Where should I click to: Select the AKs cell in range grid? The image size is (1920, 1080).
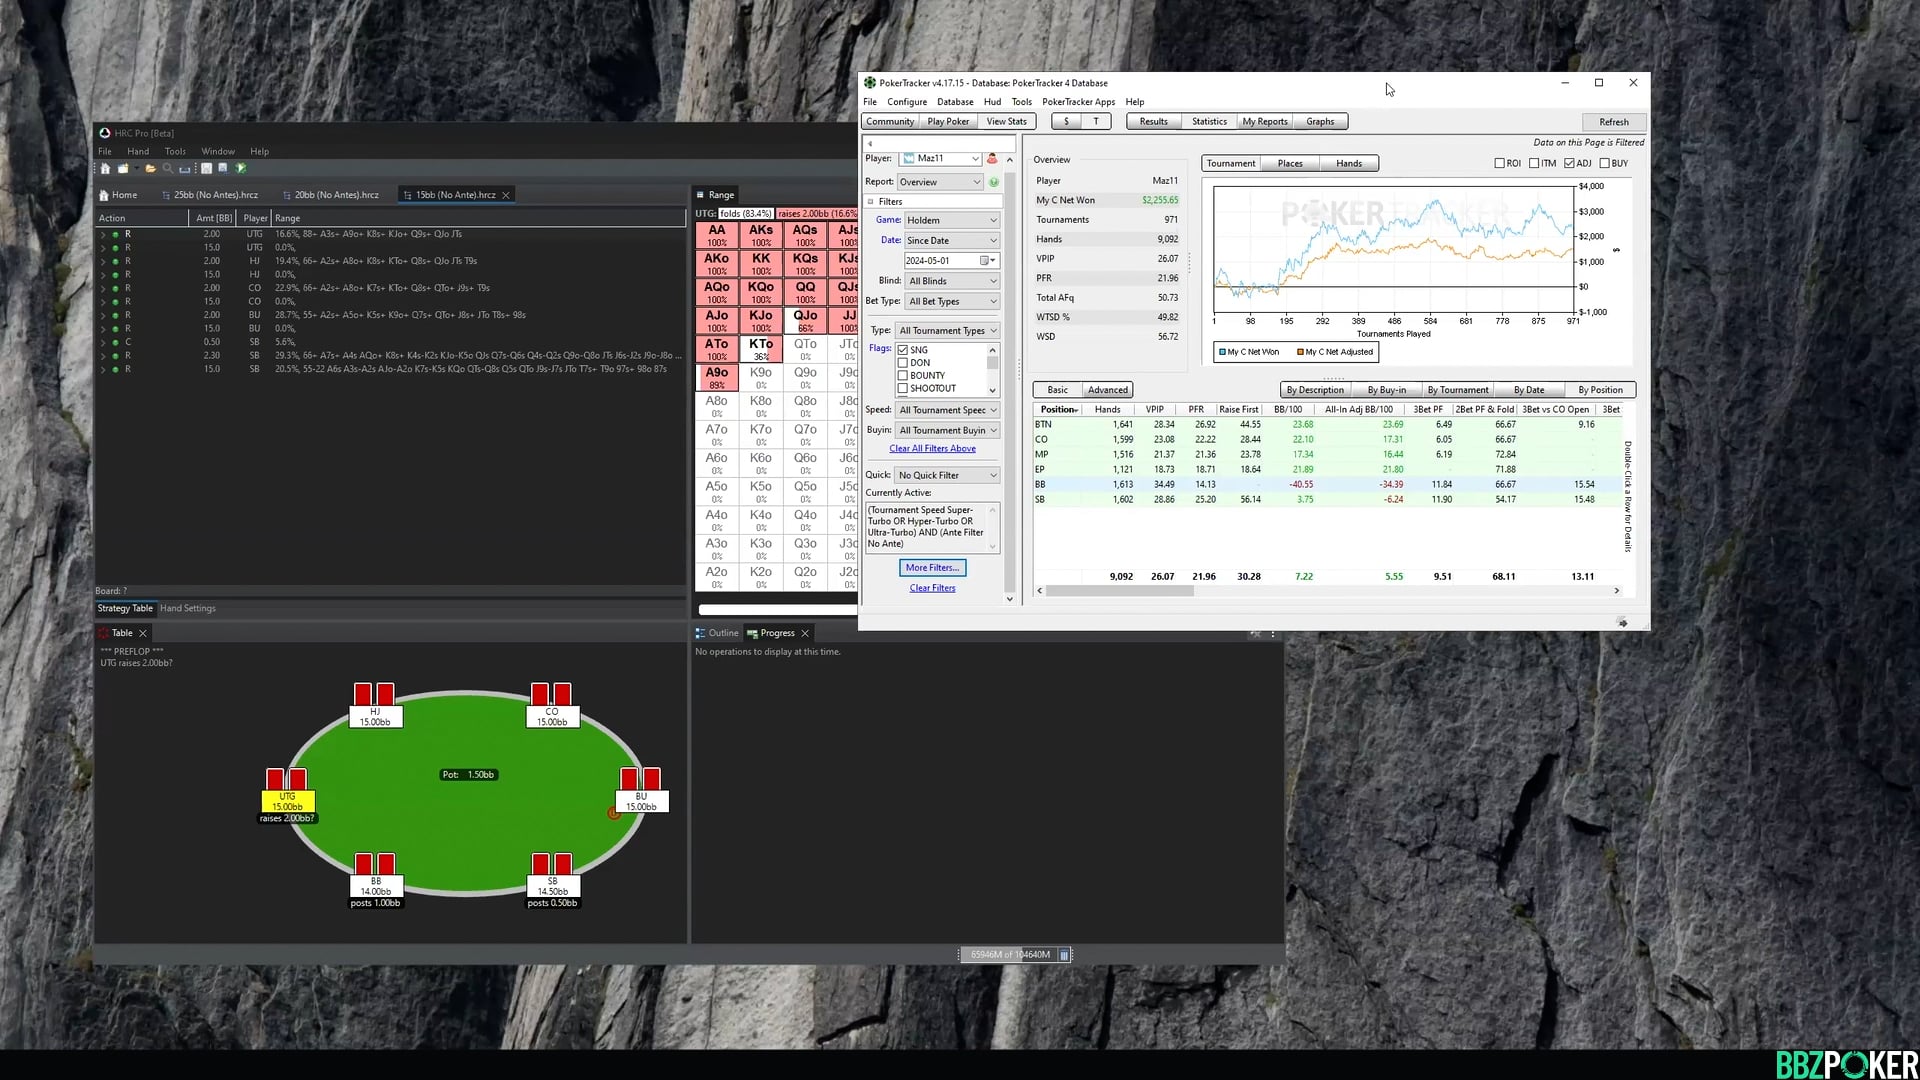tap(761, 234)
